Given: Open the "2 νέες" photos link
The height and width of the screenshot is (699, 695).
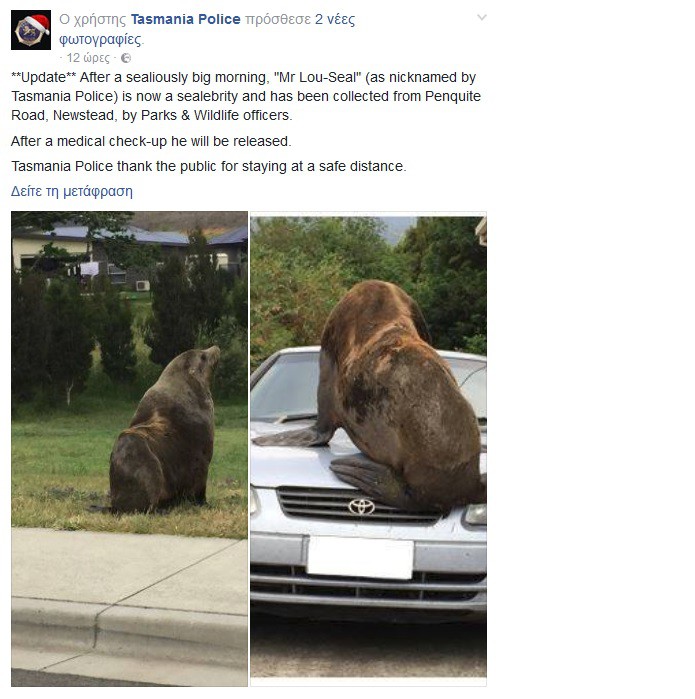Looking at the screenshot, I should pyautogui.click(x=335, y=19).
